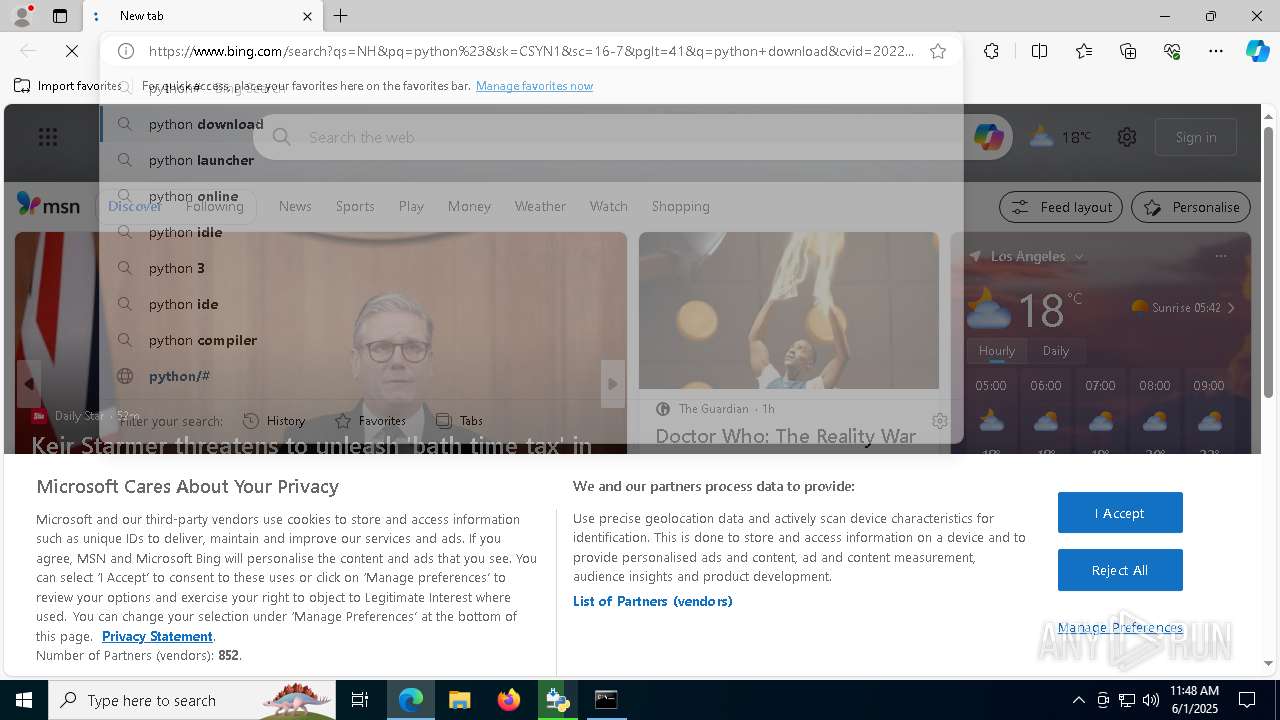Close the New tab tab

coord(307,16)
